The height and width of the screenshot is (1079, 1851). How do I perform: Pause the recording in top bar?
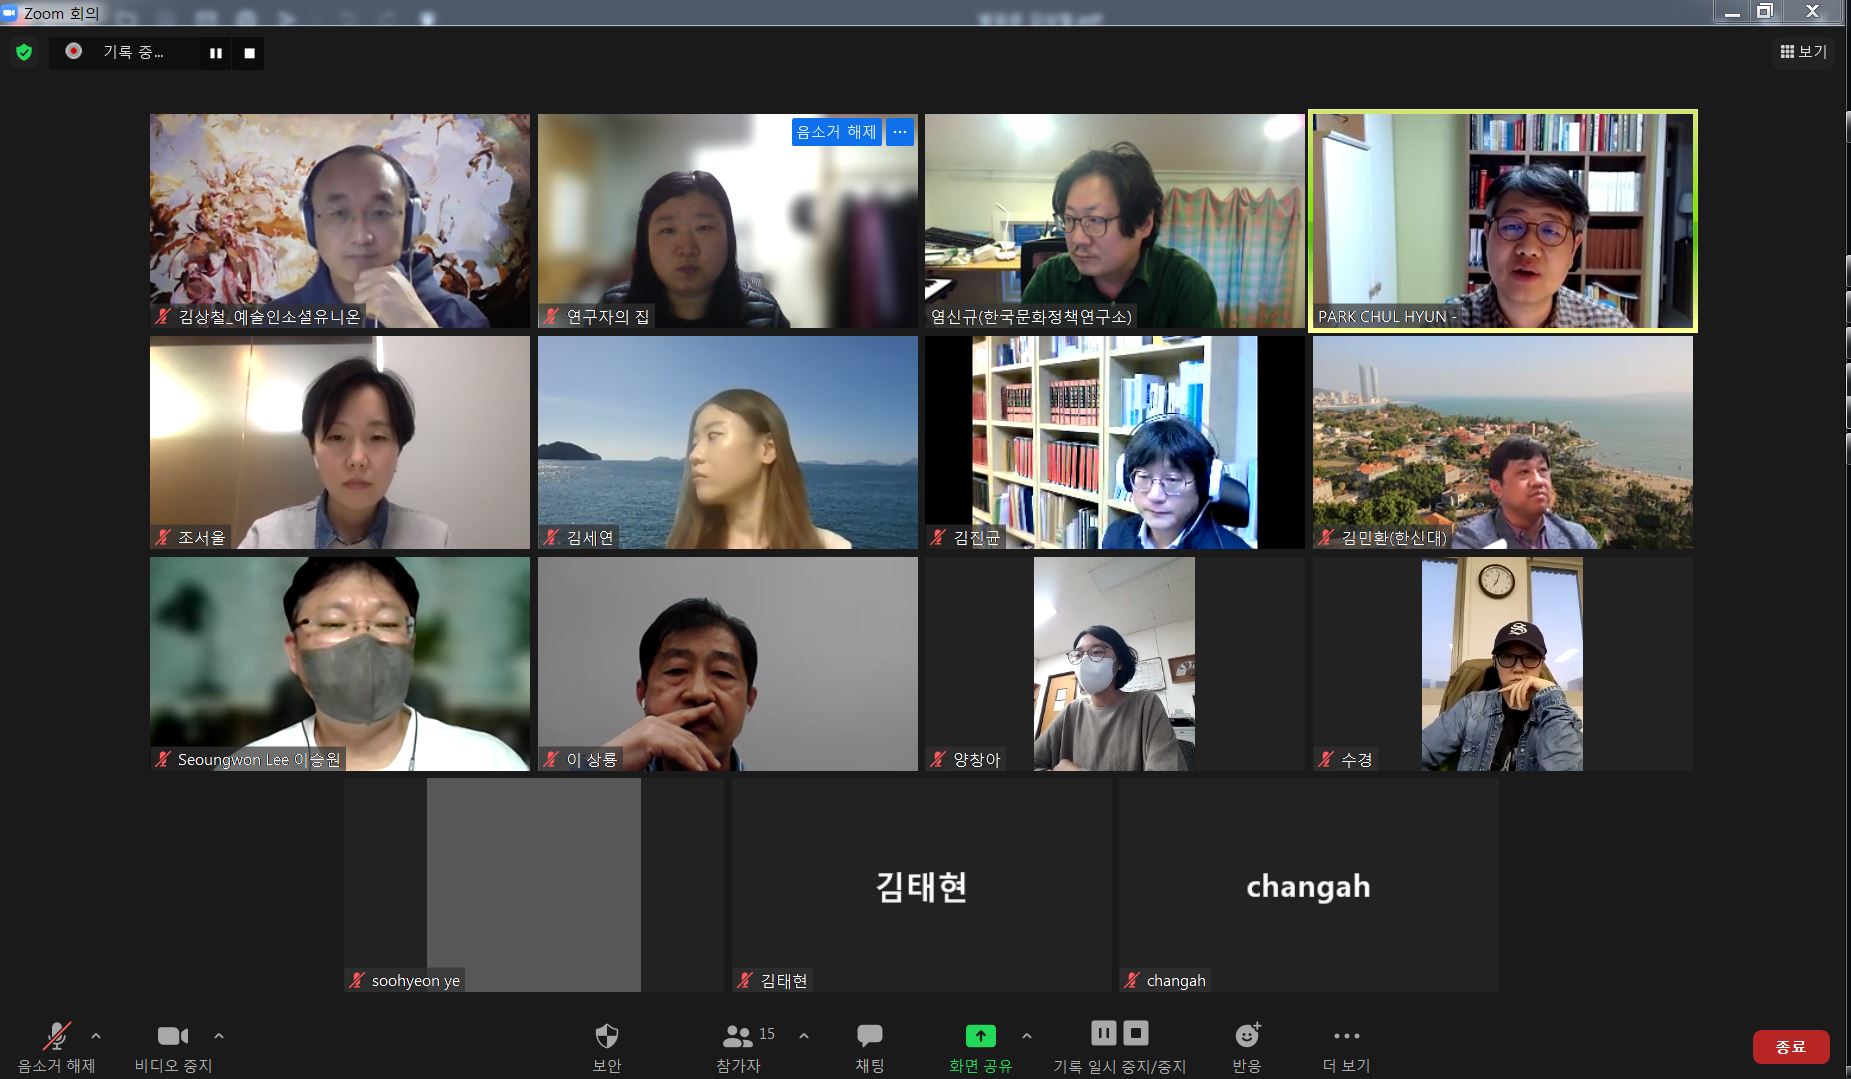click(x=215, y=53)
